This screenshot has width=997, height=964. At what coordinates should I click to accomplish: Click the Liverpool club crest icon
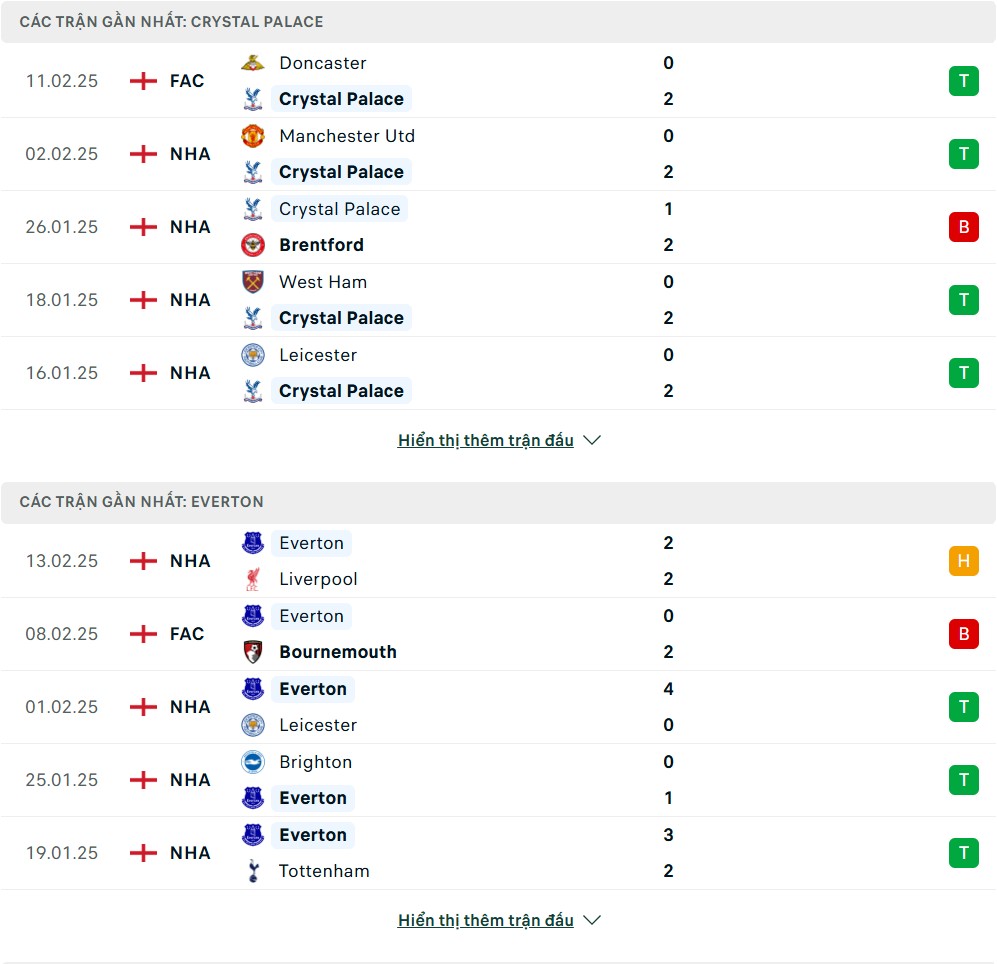253,579
